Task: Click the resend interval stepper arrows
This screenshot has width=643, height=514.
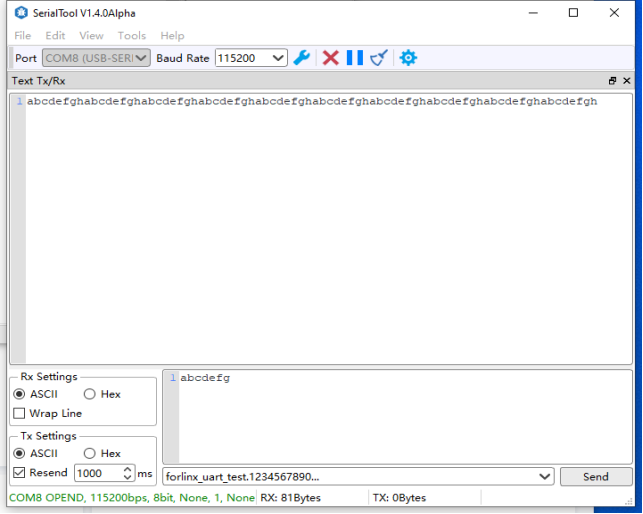Action: [128, 473]
